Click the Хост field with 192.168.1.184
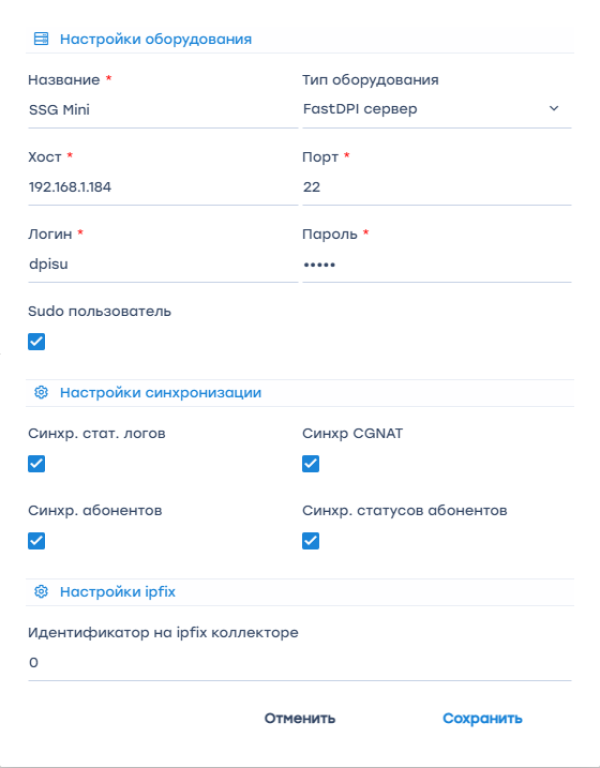This screenshot has height=768, width=600. click(x=163, y=187)
